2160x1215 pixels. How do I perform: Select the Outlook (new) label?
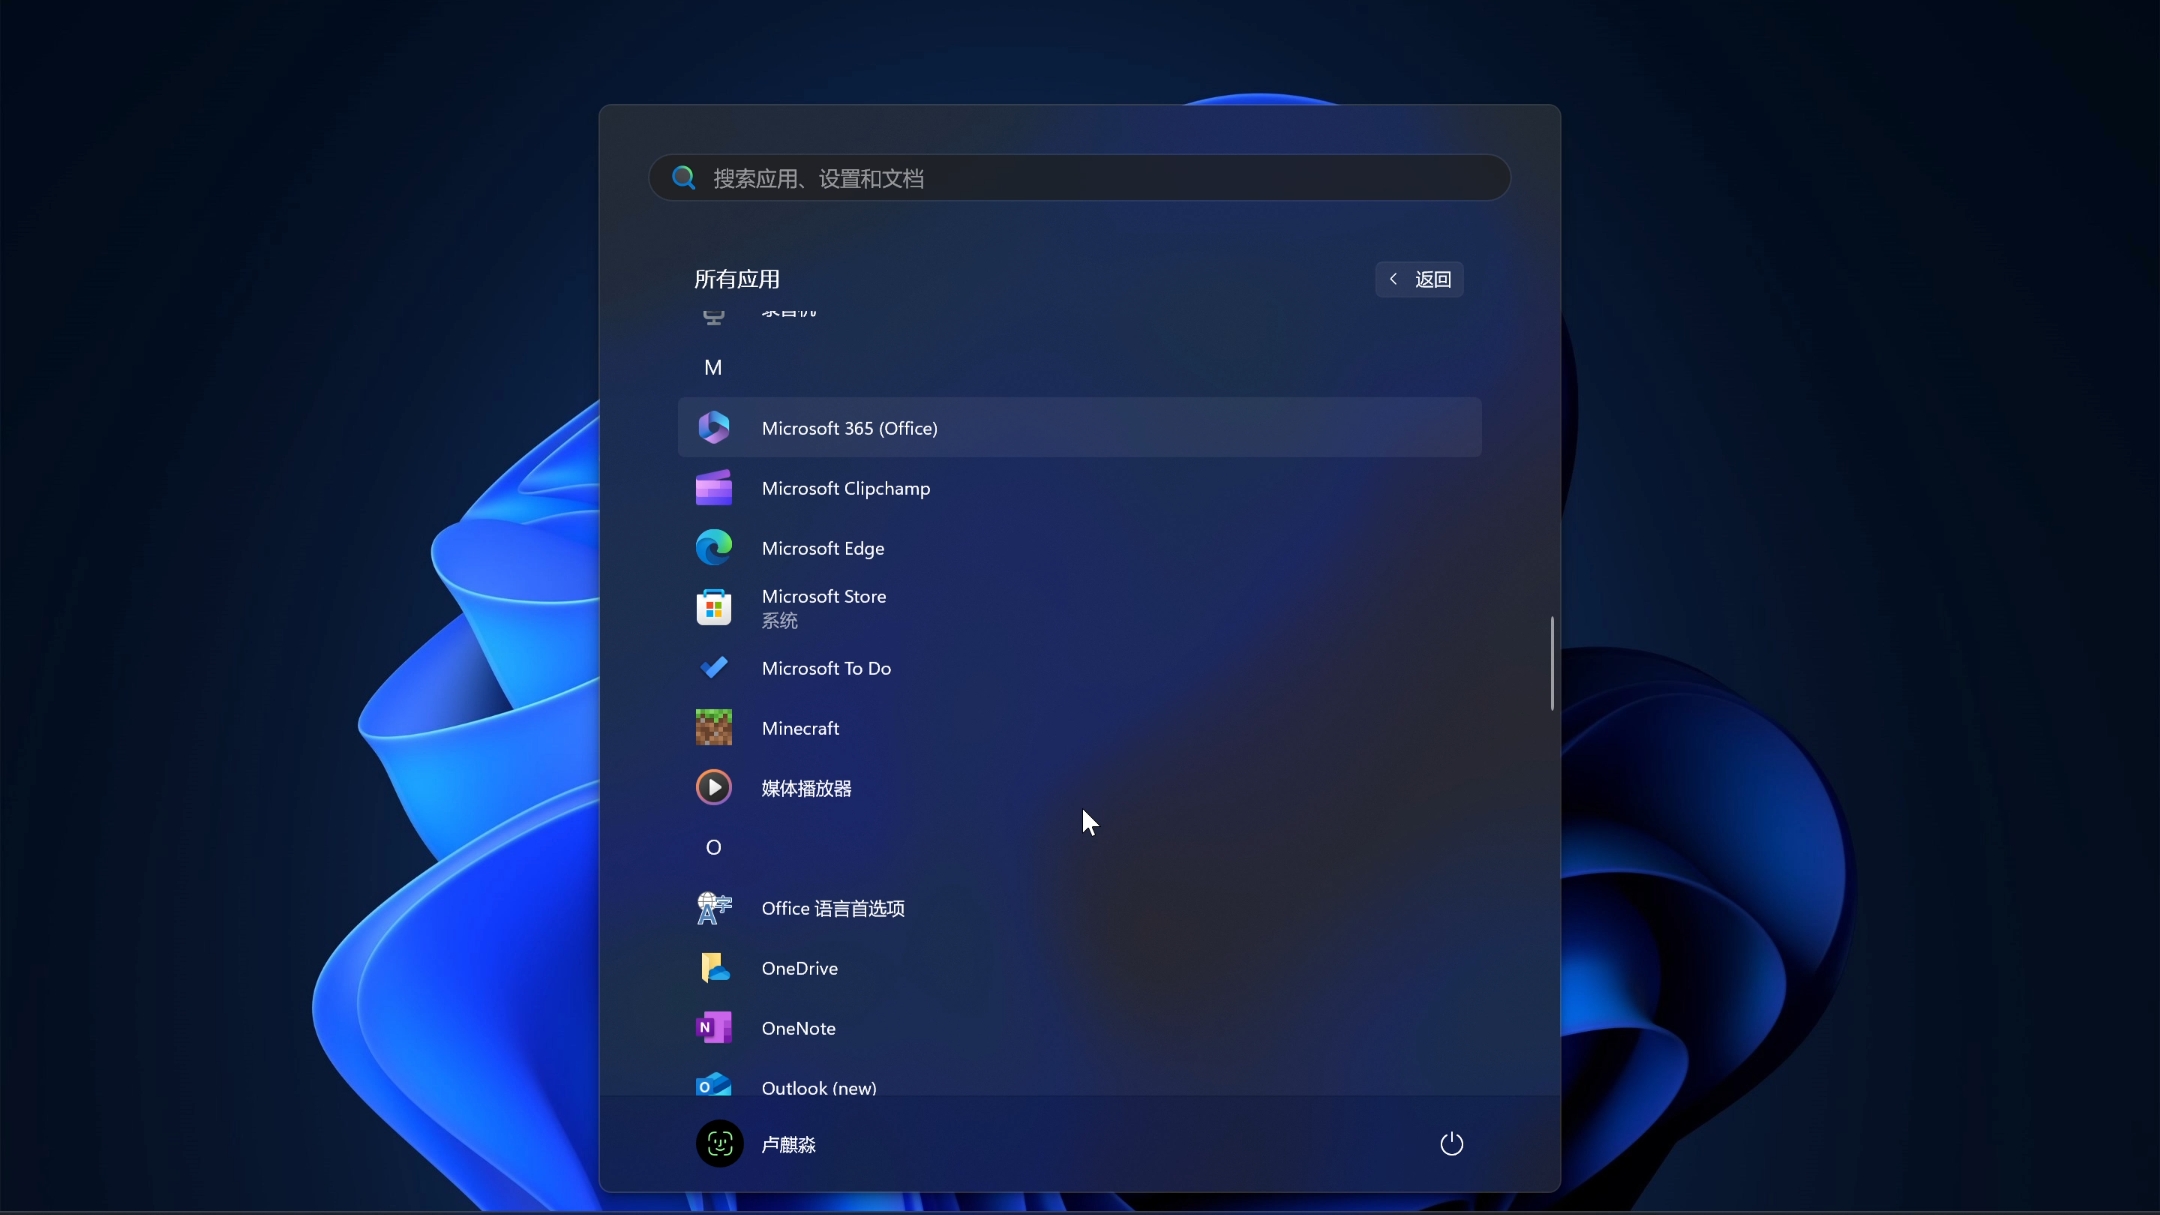point(818,1087)
